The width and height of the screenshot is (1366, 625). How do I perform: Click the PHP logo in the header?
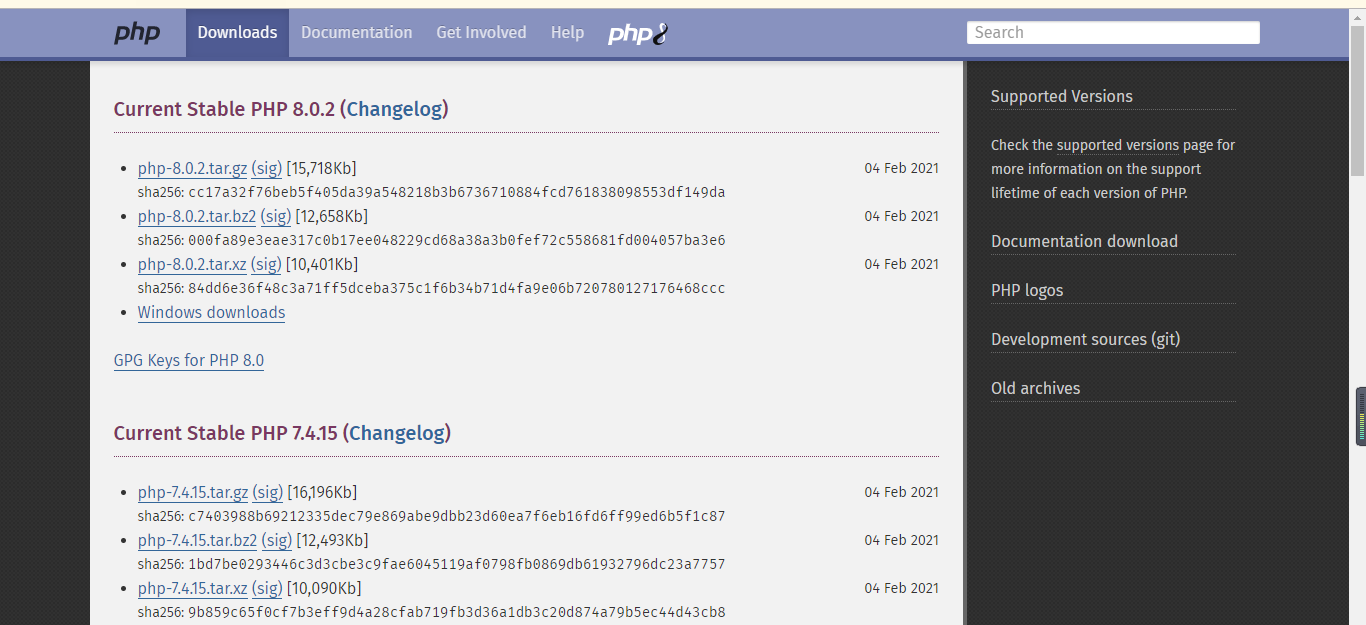click(137, 33)
